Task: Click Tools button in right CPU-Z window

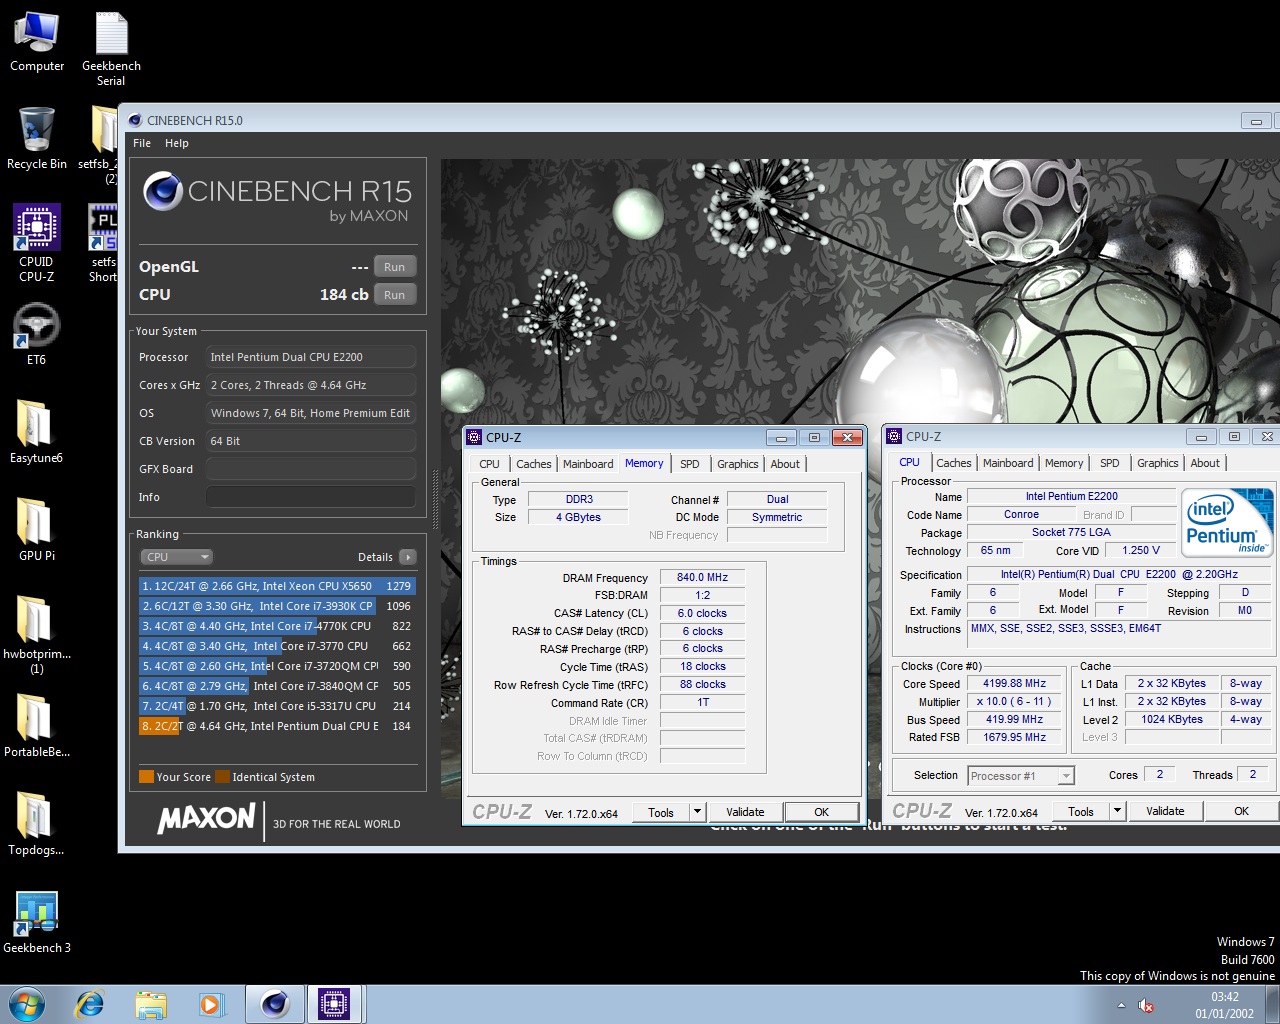Action: click(1081, 811)
